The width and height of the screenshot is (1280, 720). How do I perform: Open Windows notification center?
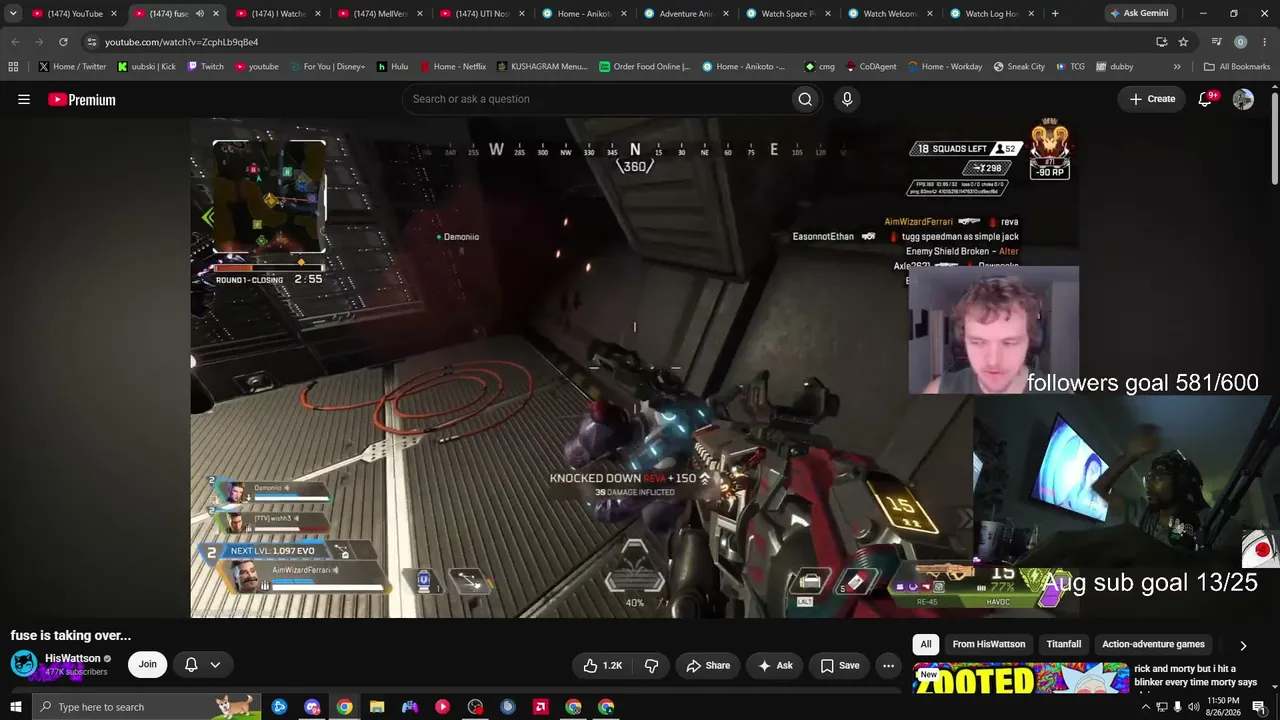1259,707
